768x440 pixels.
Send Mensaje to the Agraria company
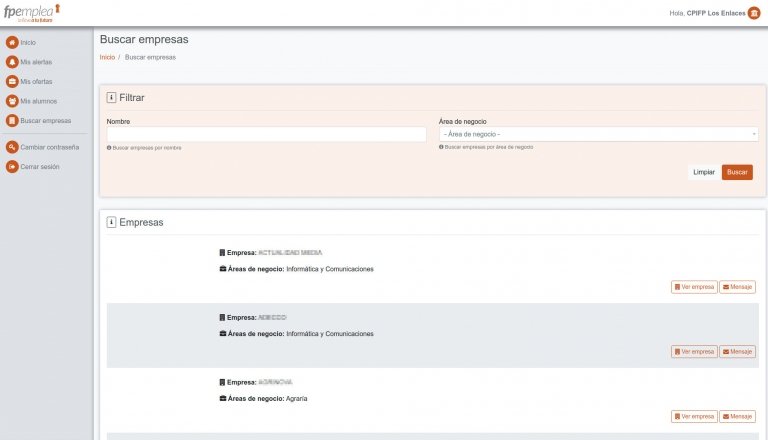(x=737, y=416)
